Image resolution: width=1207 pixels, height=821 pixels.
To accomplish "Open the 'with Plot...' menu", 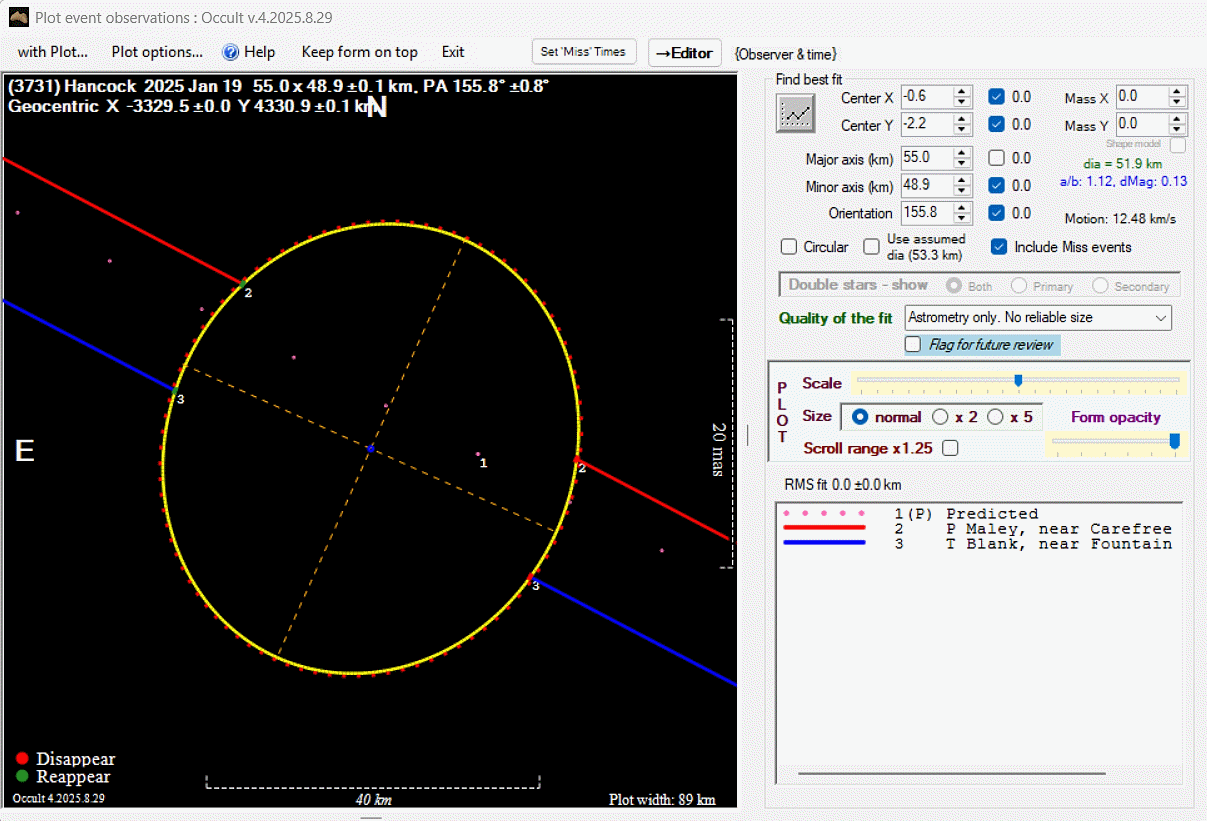I will click(53, 52).
